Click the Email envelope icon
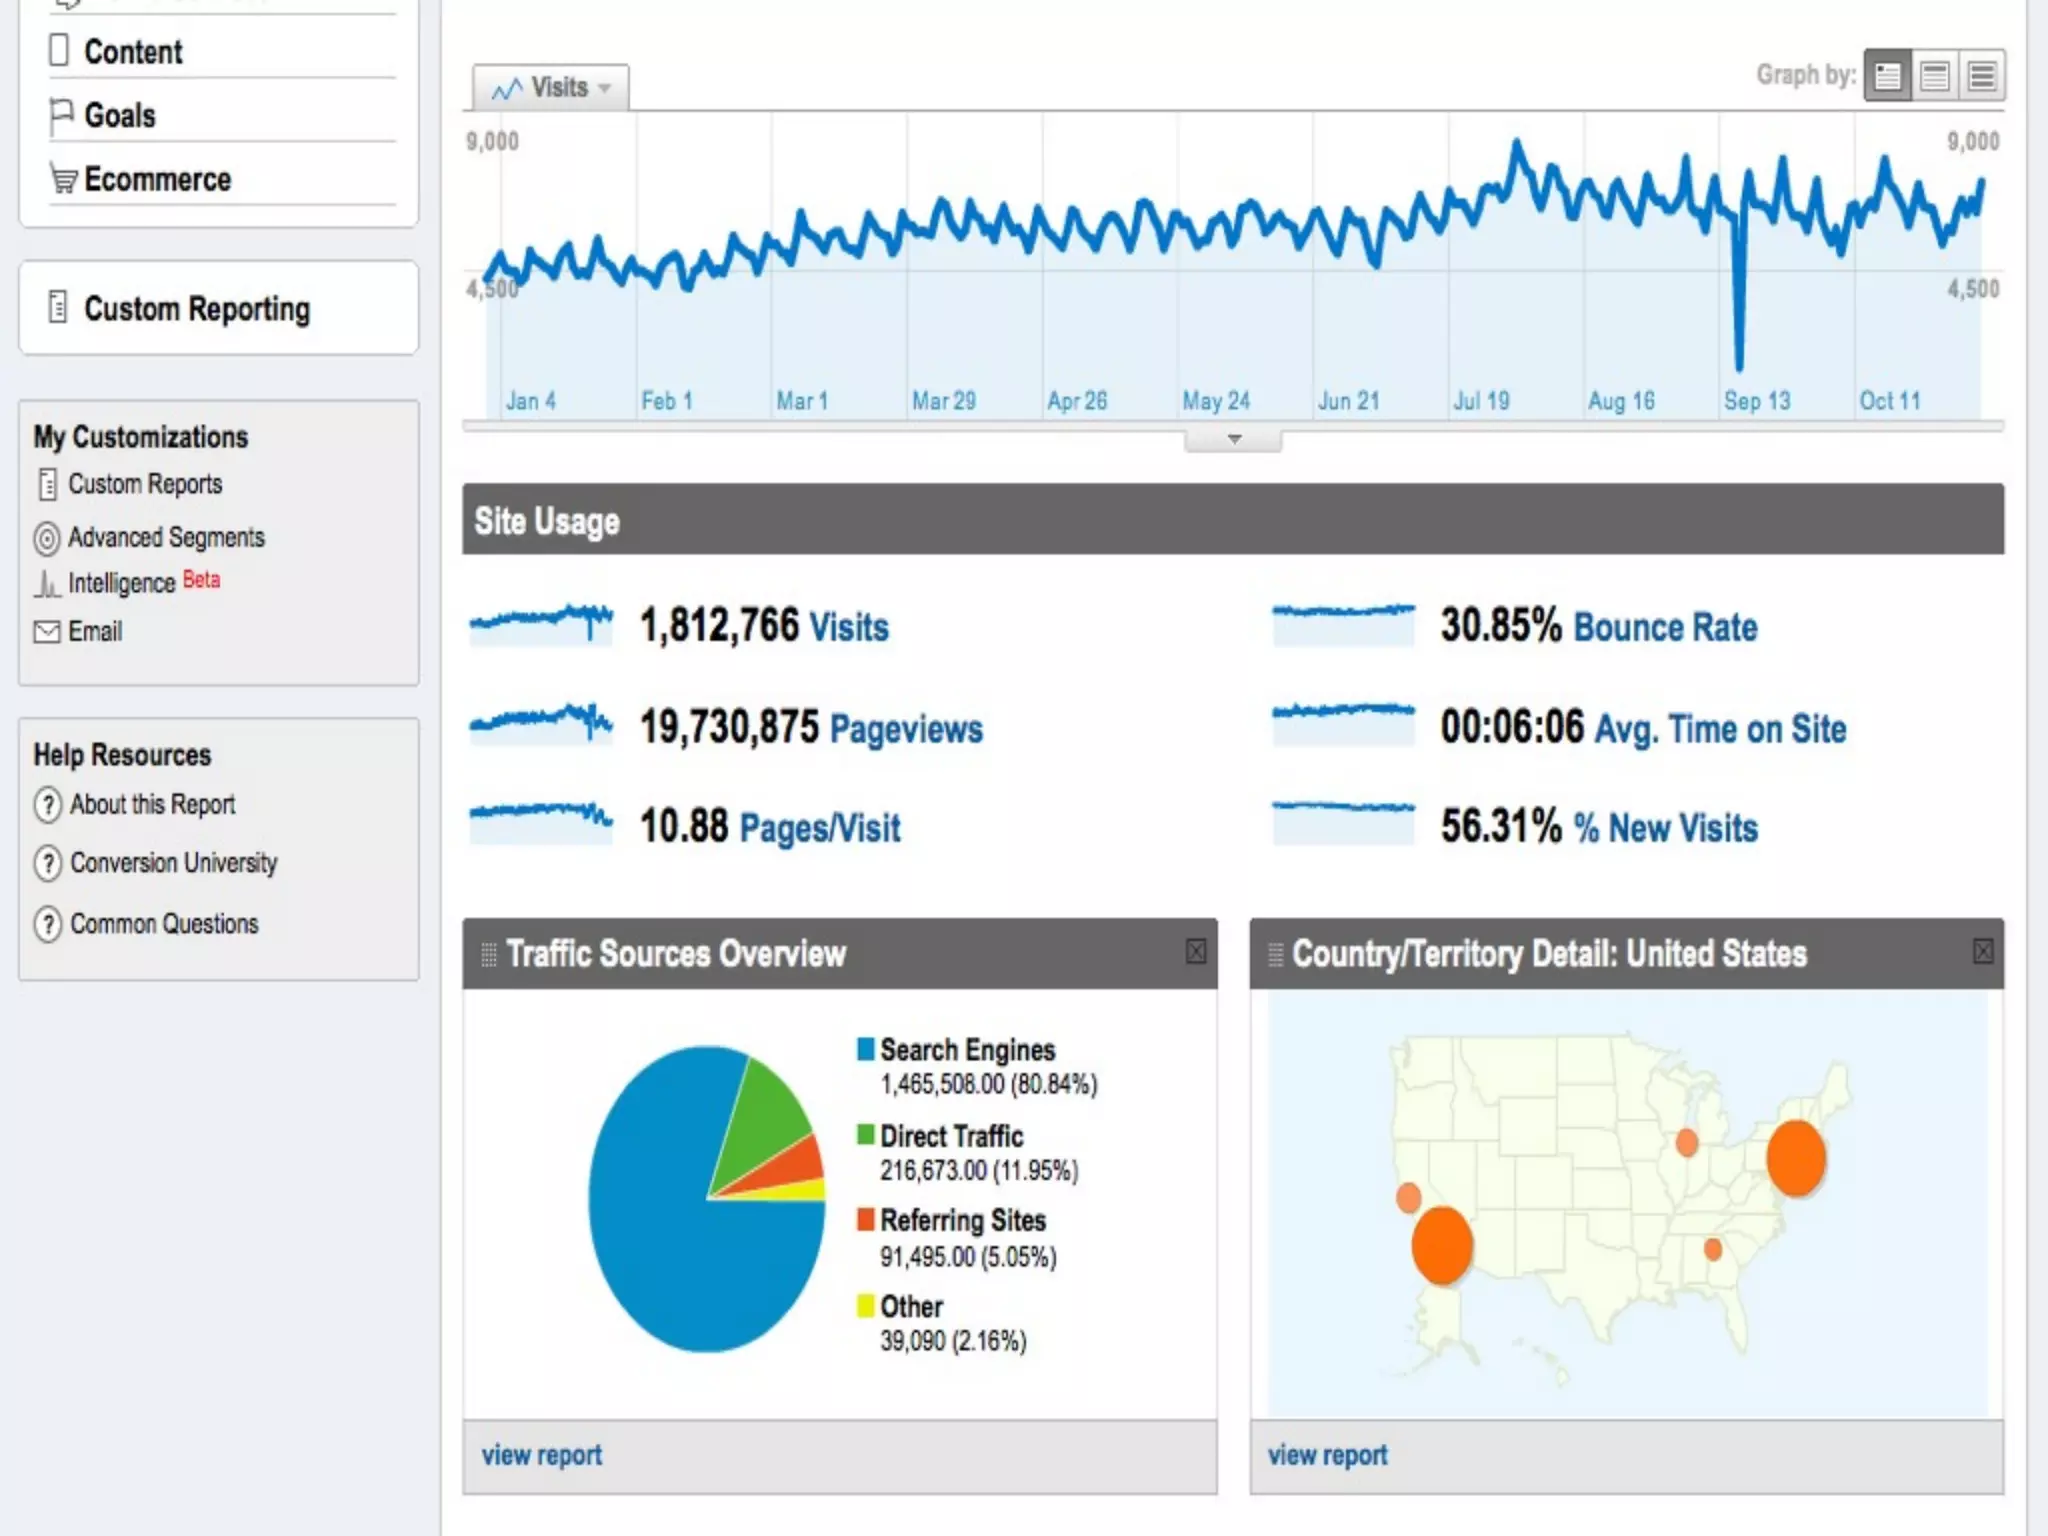The image size is (2048, 1536). click(x=47, y=632)
